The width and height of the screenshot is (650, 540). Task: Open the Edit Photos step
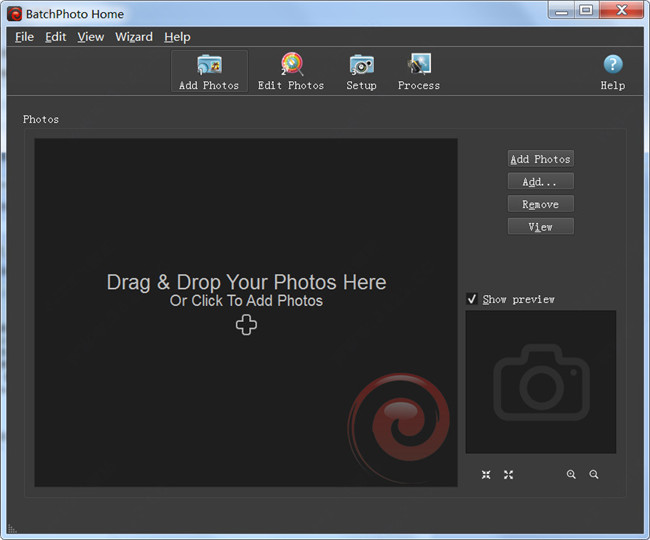[291, 72]
